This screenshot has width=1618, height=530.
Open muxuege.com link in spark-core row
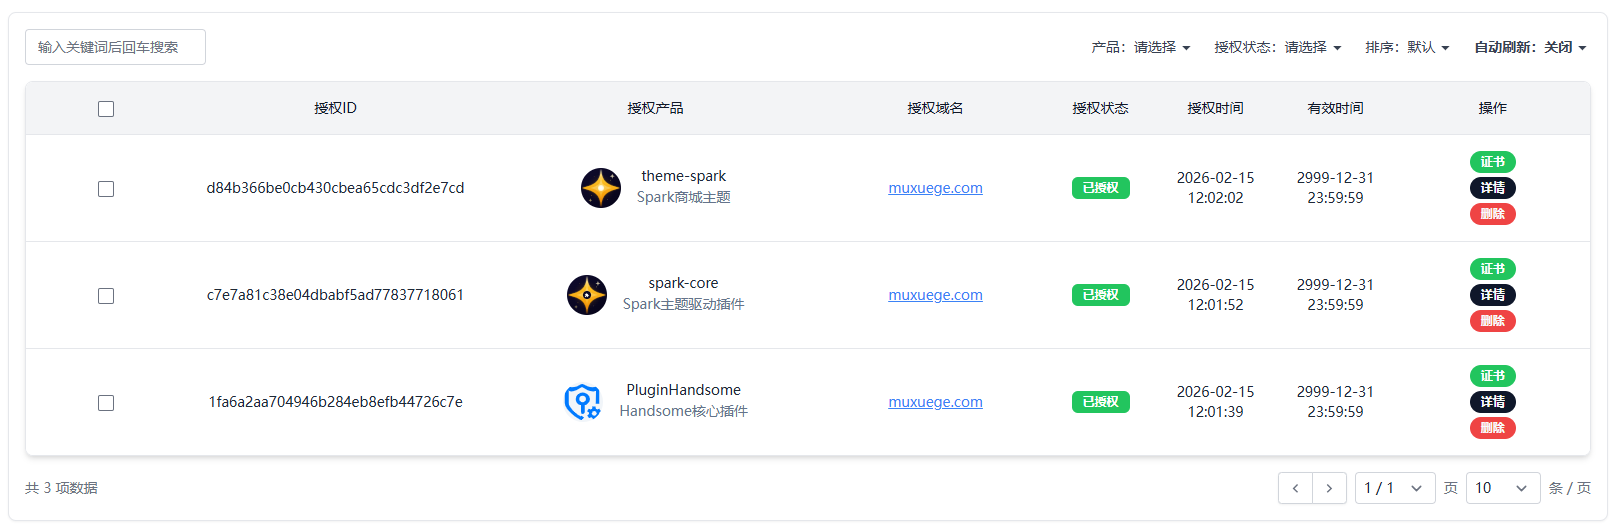tap(935, 295)
